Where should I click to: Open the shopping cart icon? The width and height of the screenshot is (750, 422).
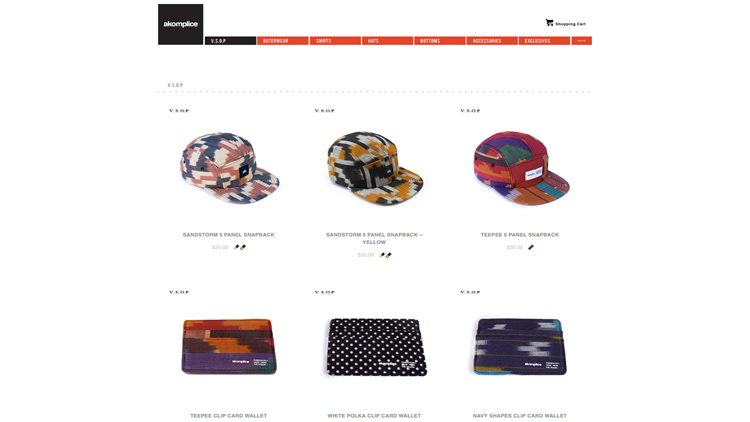point(549,22)
